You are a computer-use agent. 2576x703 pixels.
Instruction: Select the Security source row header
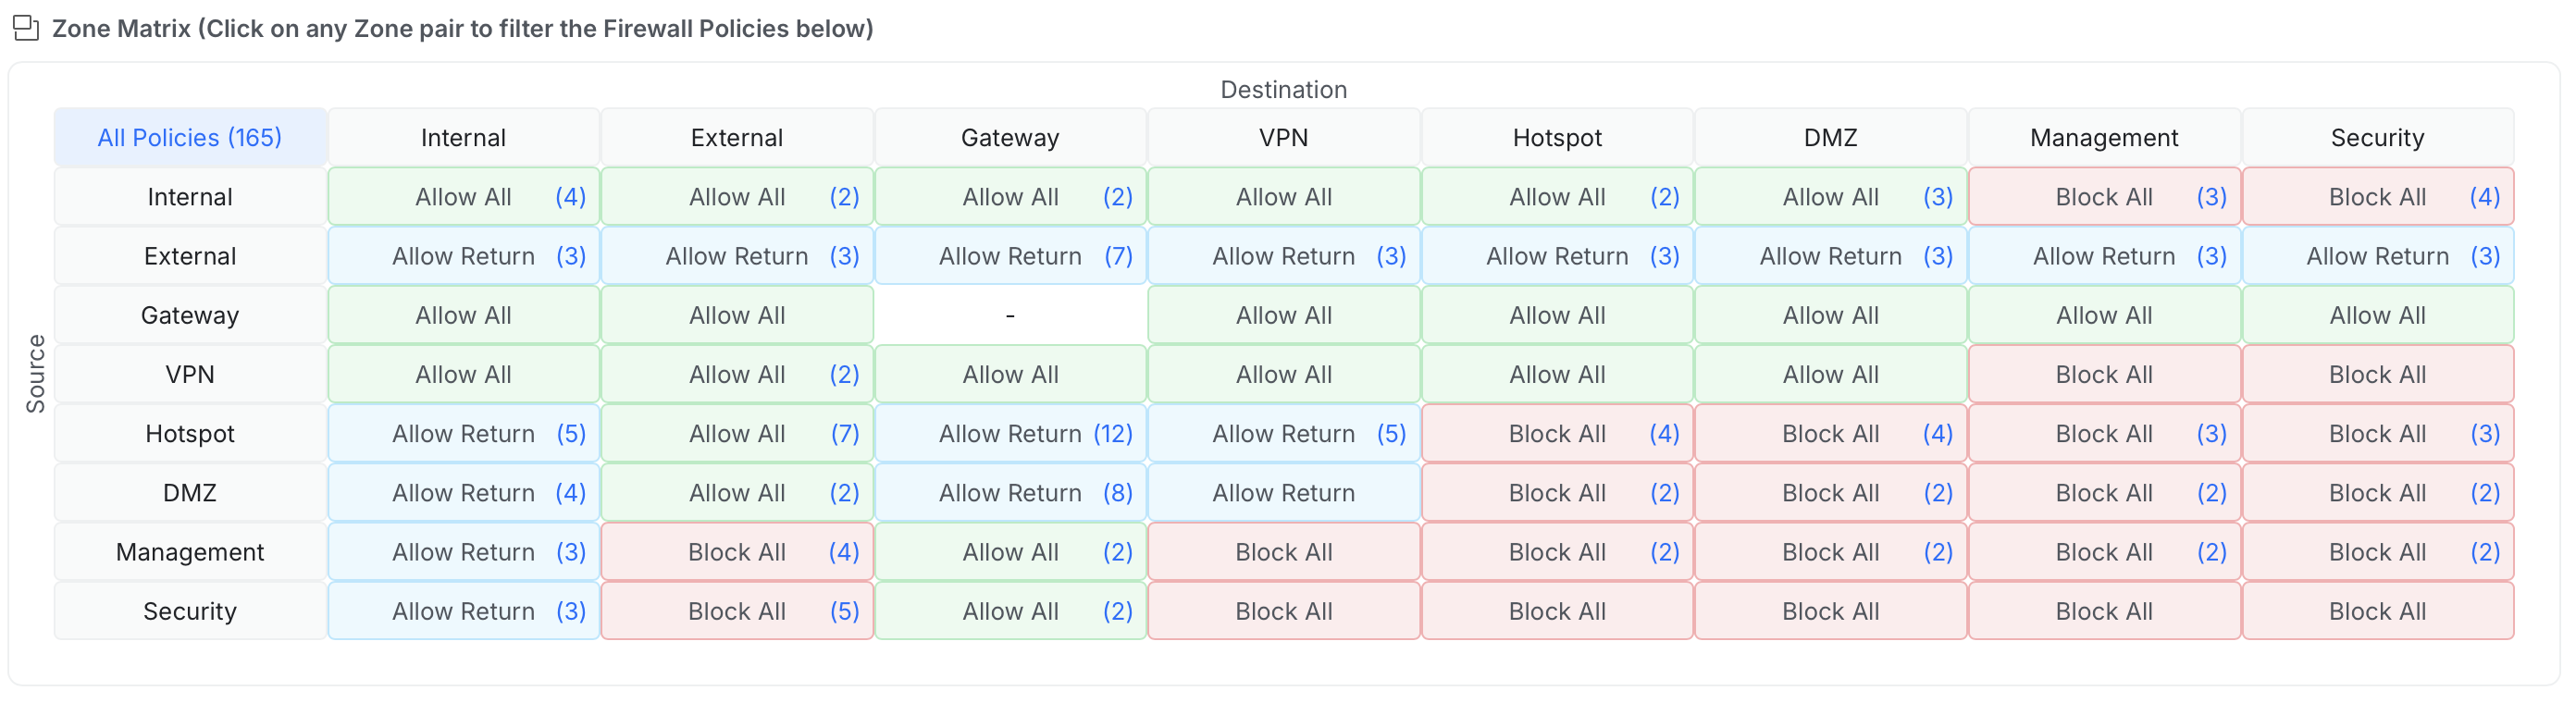190,610
